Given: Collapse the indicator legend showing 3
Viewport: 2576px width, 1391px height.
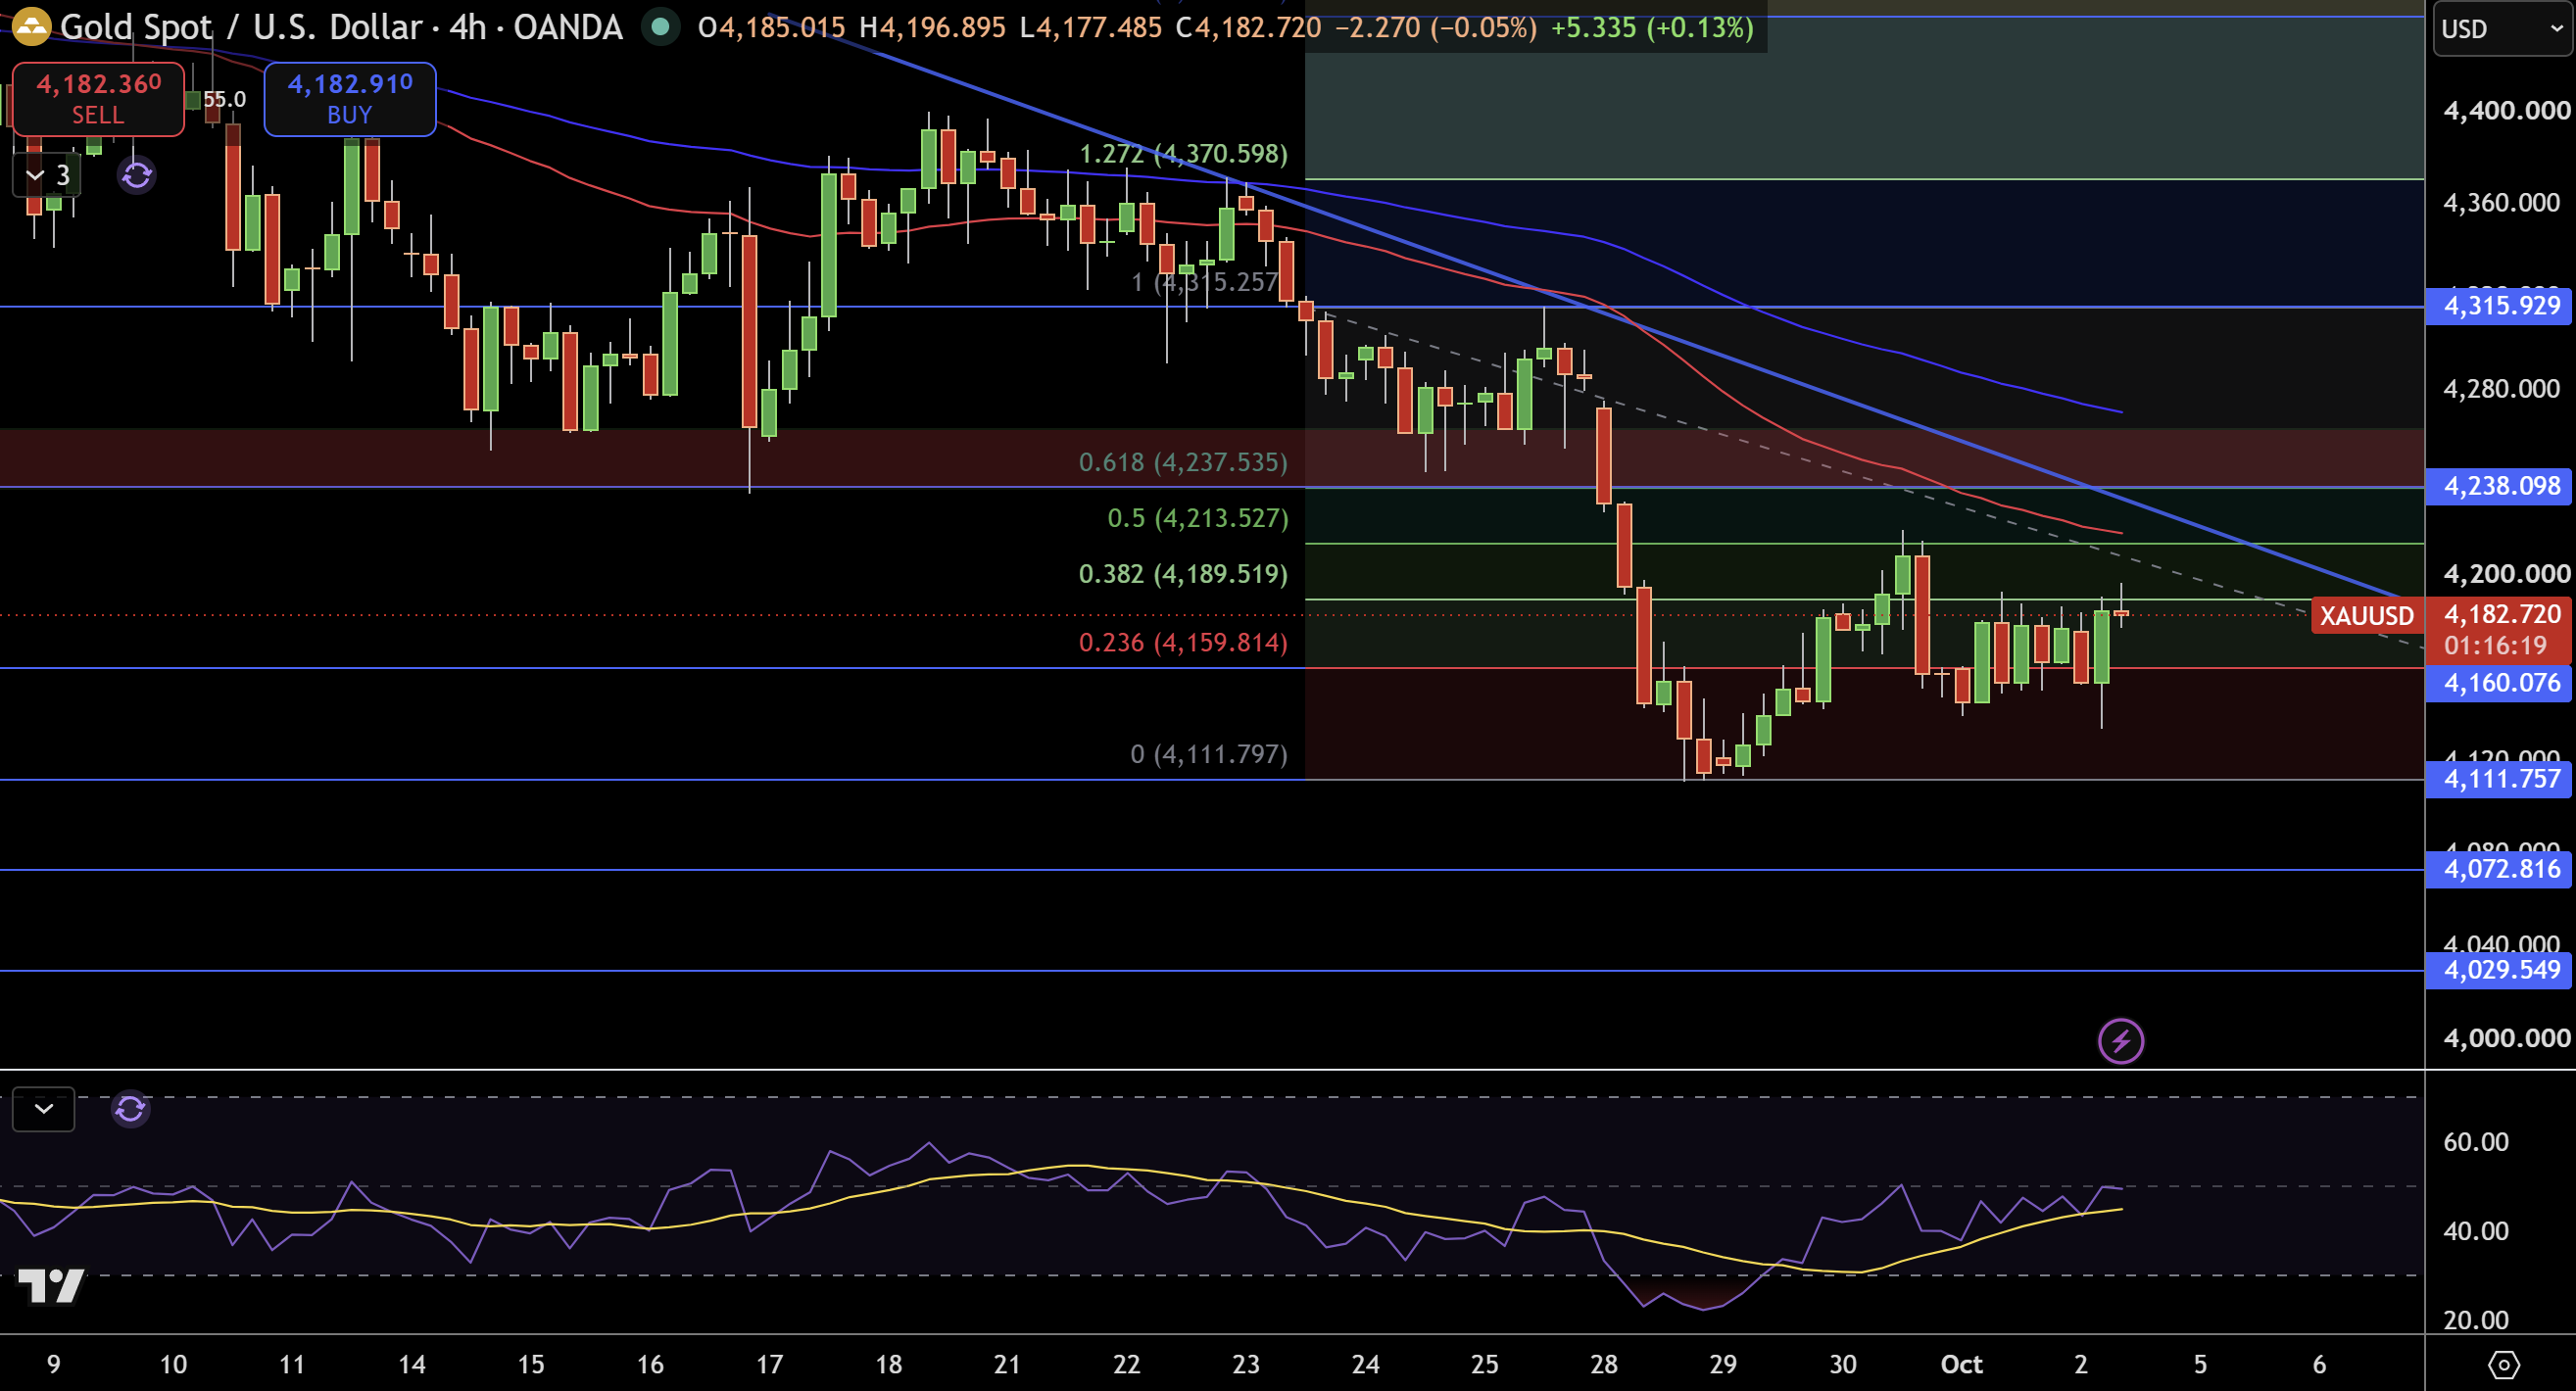Looking at the screenshot, I should [47, 176].
